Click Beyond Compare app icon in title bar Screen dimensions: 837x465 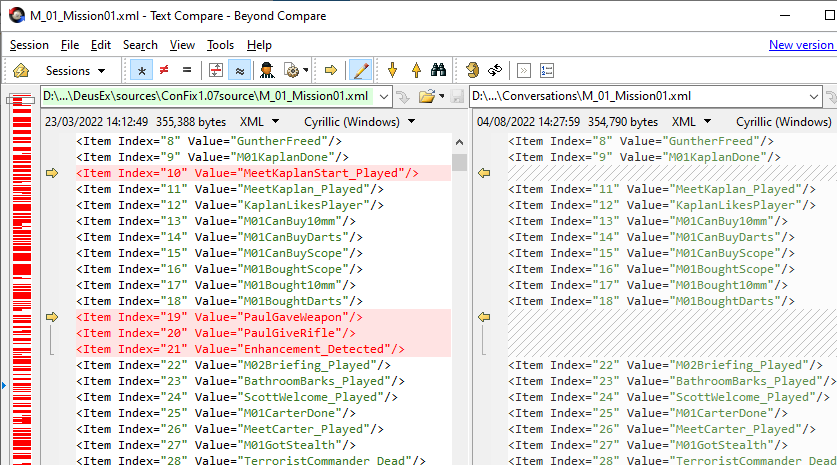pos(17,15)
